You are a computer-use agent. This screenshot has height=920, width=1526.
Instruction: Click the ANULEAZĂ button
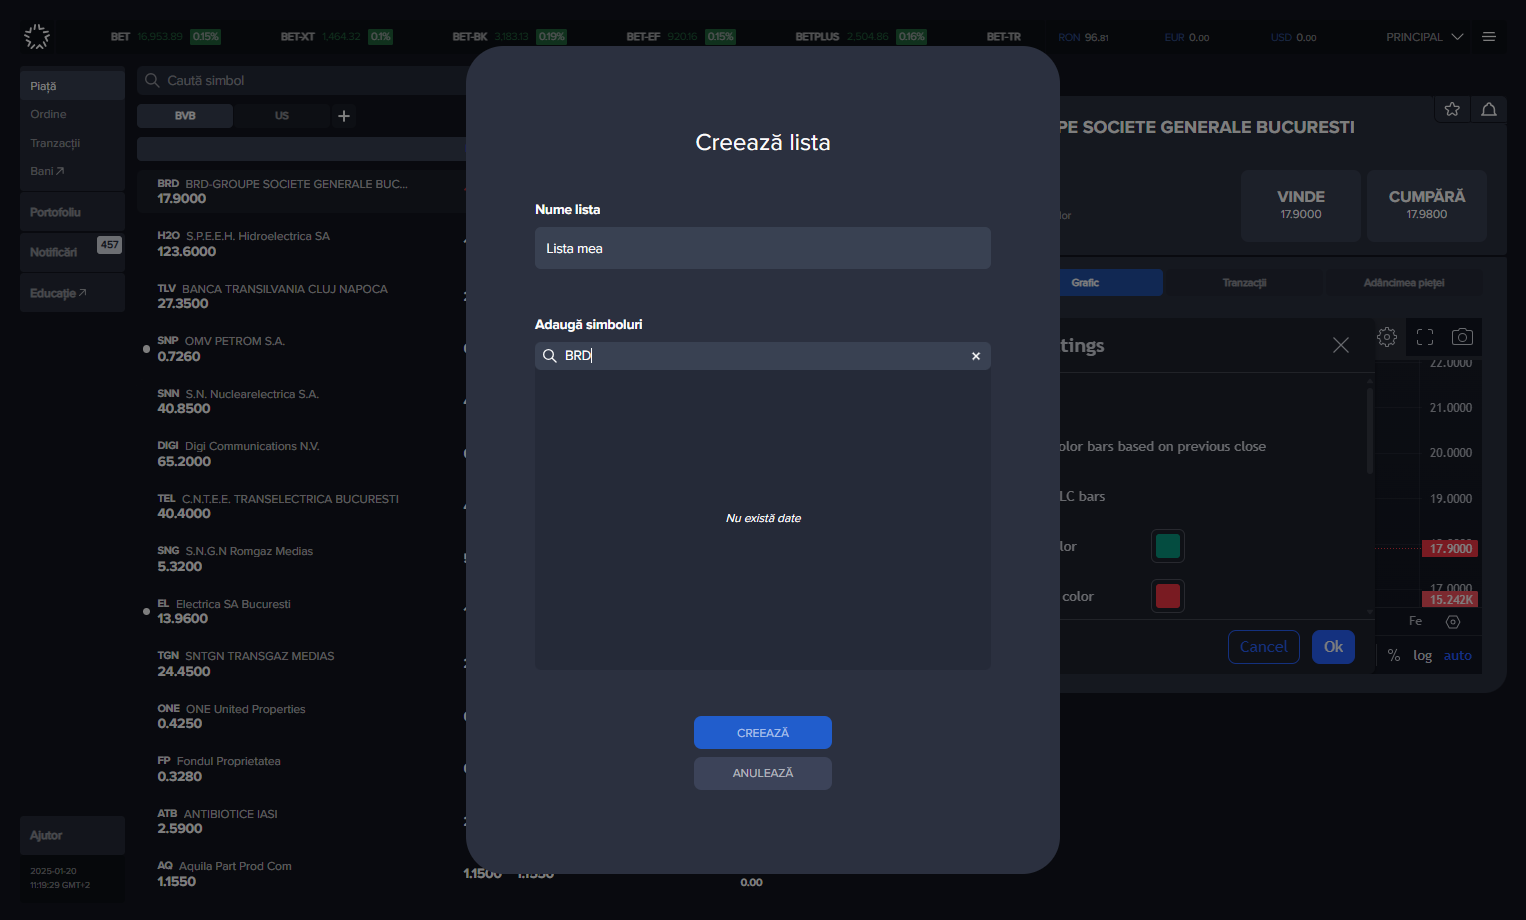tap(763, 773)
